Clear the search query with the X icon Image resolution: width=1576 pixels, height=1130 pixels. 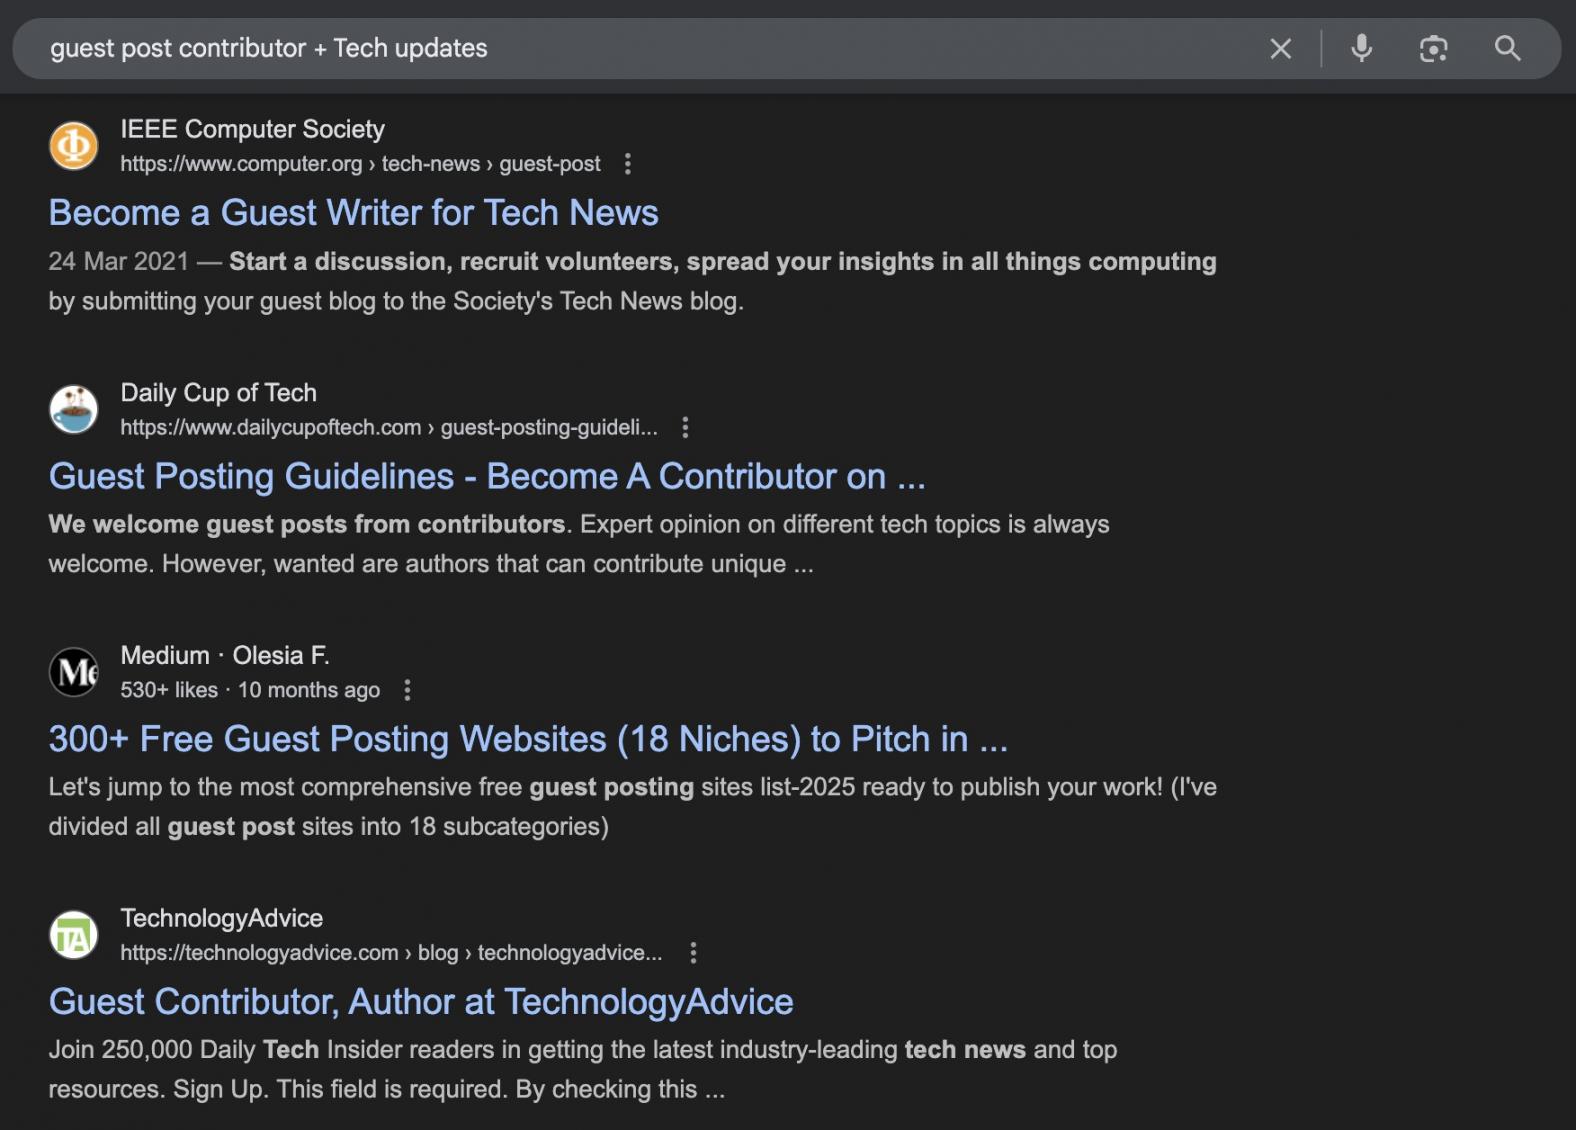(1280, 48)
